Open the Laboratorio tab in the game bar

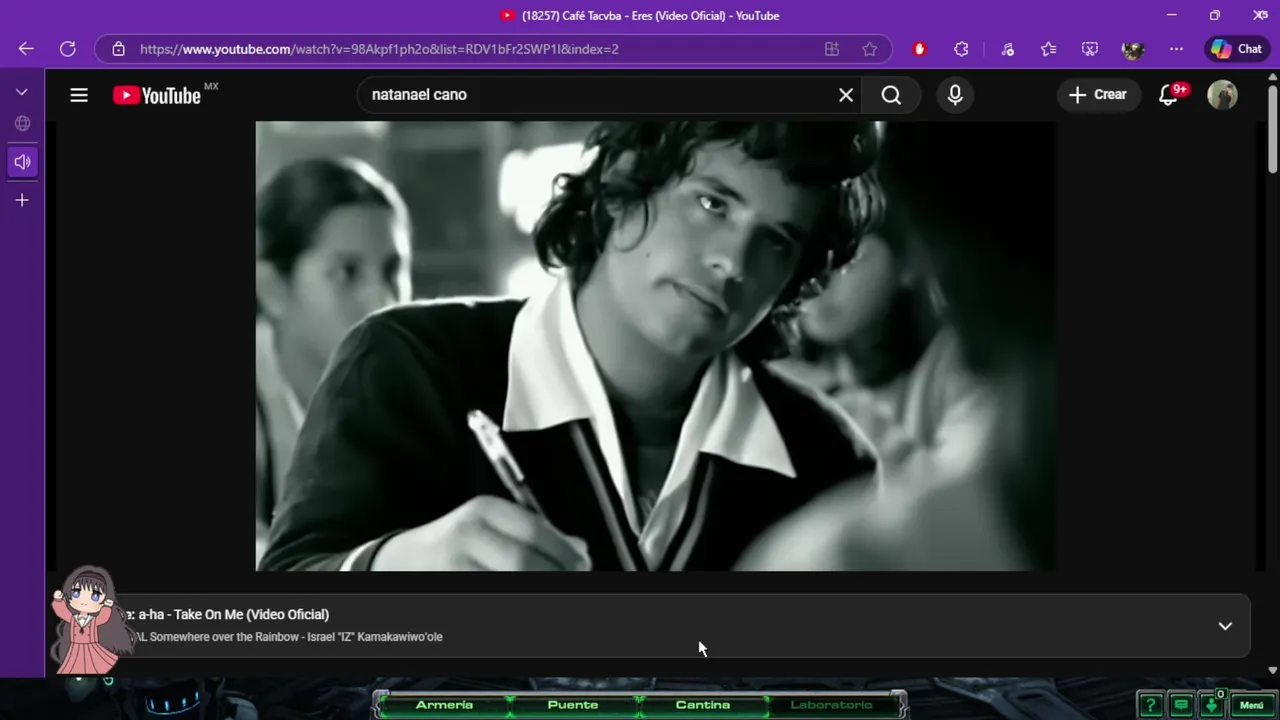[x=832, y=705]
